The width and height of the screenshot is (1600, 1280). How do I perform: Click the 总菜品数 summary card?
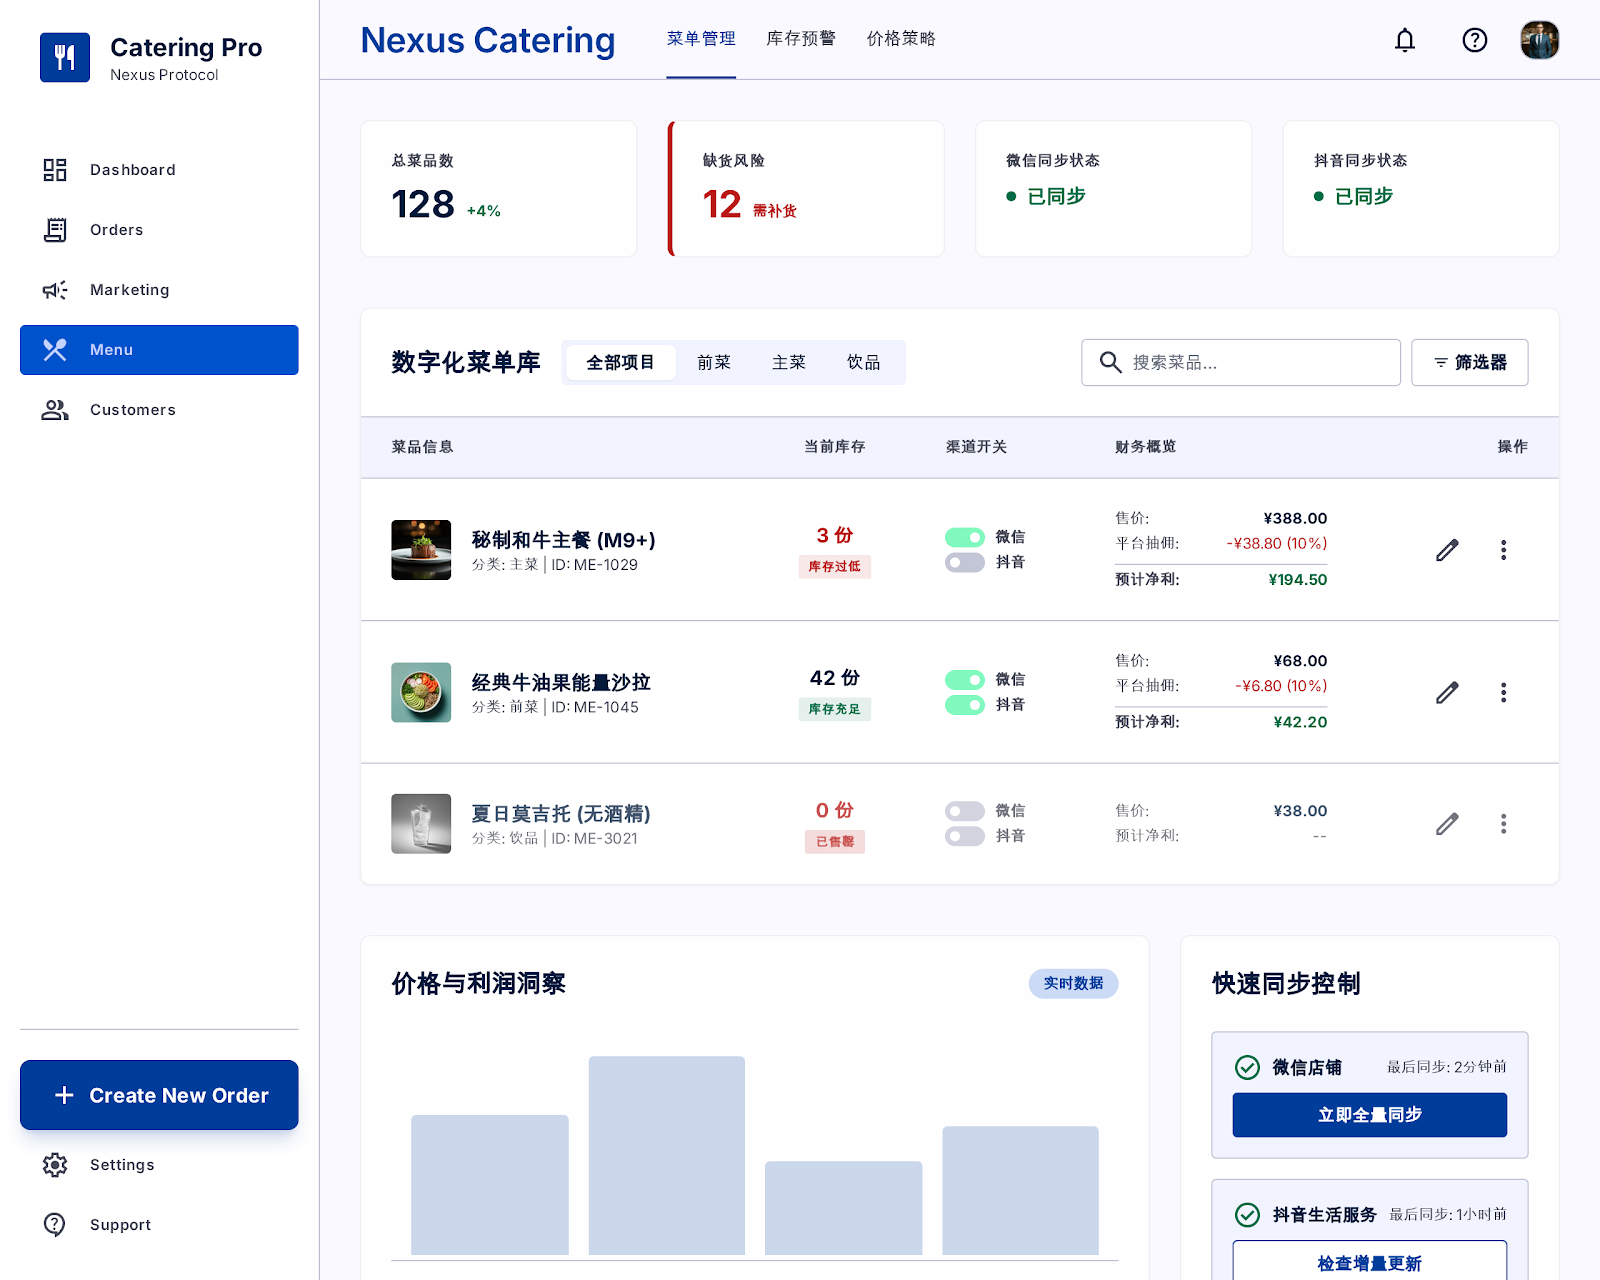pos(499,189)
